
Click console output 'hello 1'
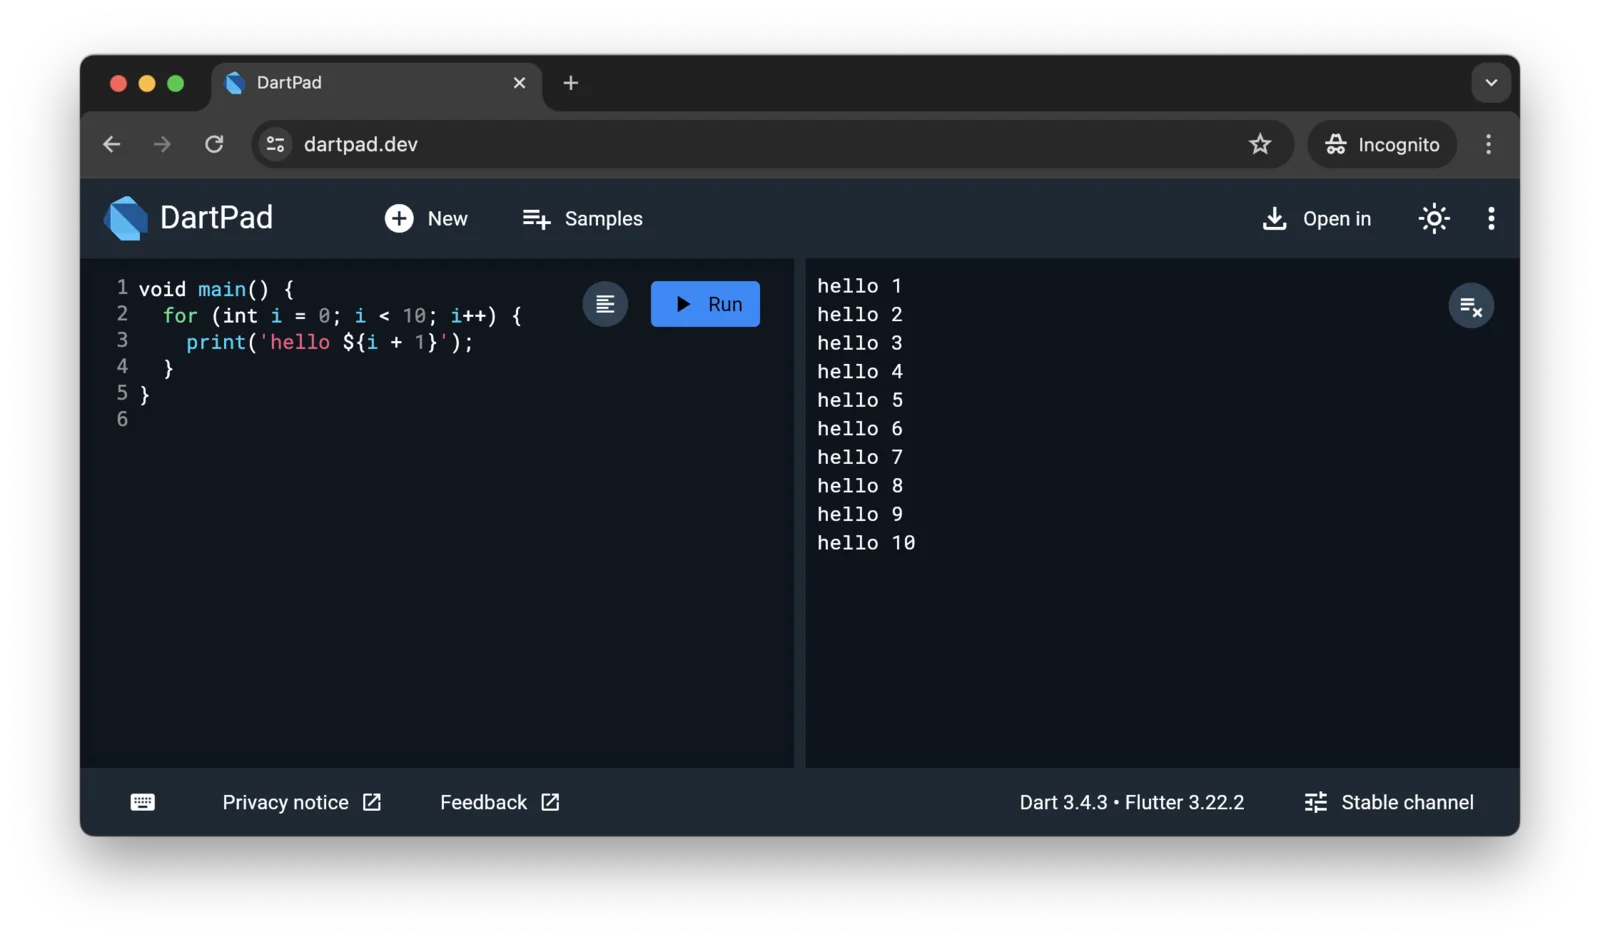coord(860,286)
